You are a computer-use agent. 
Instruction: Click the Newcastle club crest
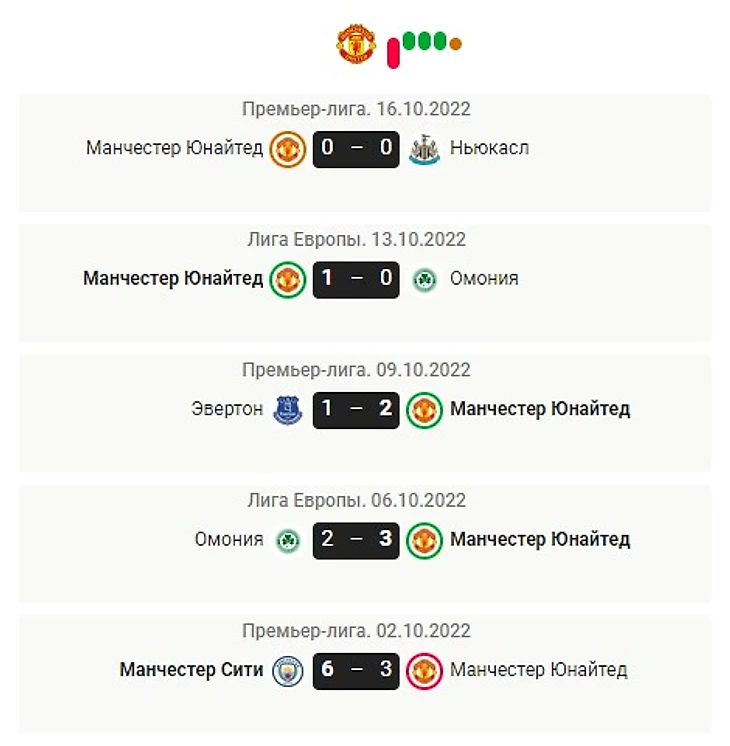[x=425, y=149]
